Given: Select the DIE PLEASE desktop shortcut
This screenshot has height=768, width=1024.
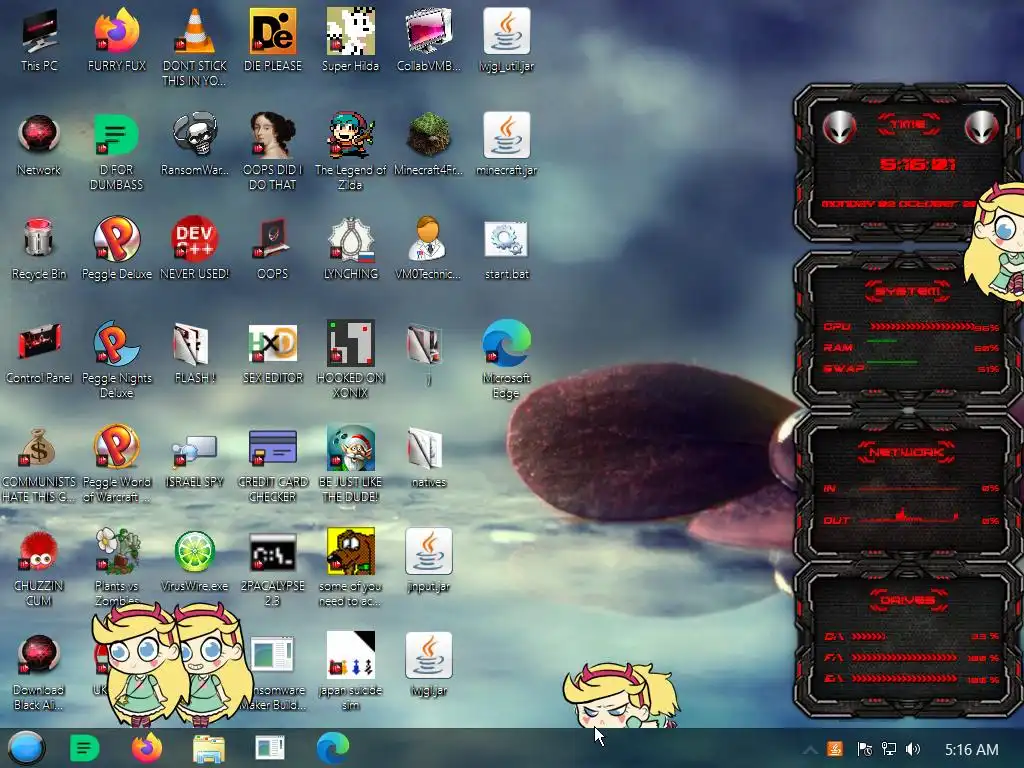Looking at the screenshot, I should (x=273, y=40).
